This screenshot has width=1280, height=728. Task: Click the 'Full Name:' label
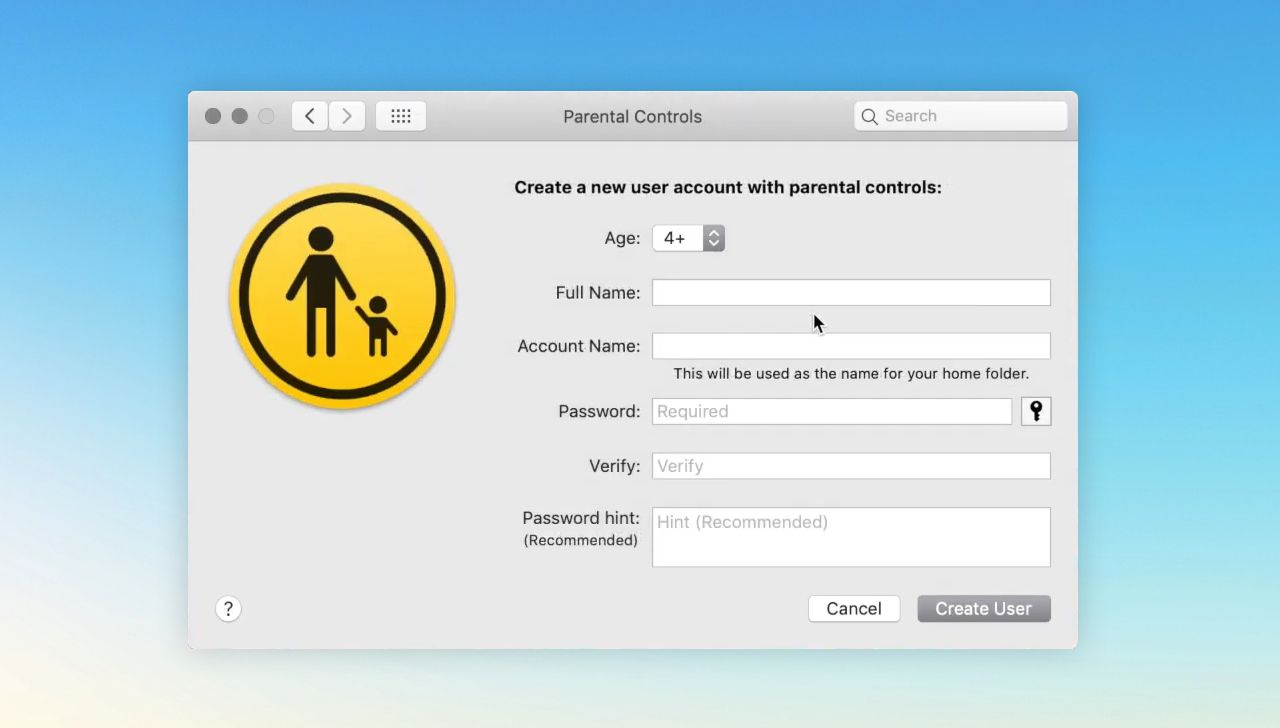(598, 293)
